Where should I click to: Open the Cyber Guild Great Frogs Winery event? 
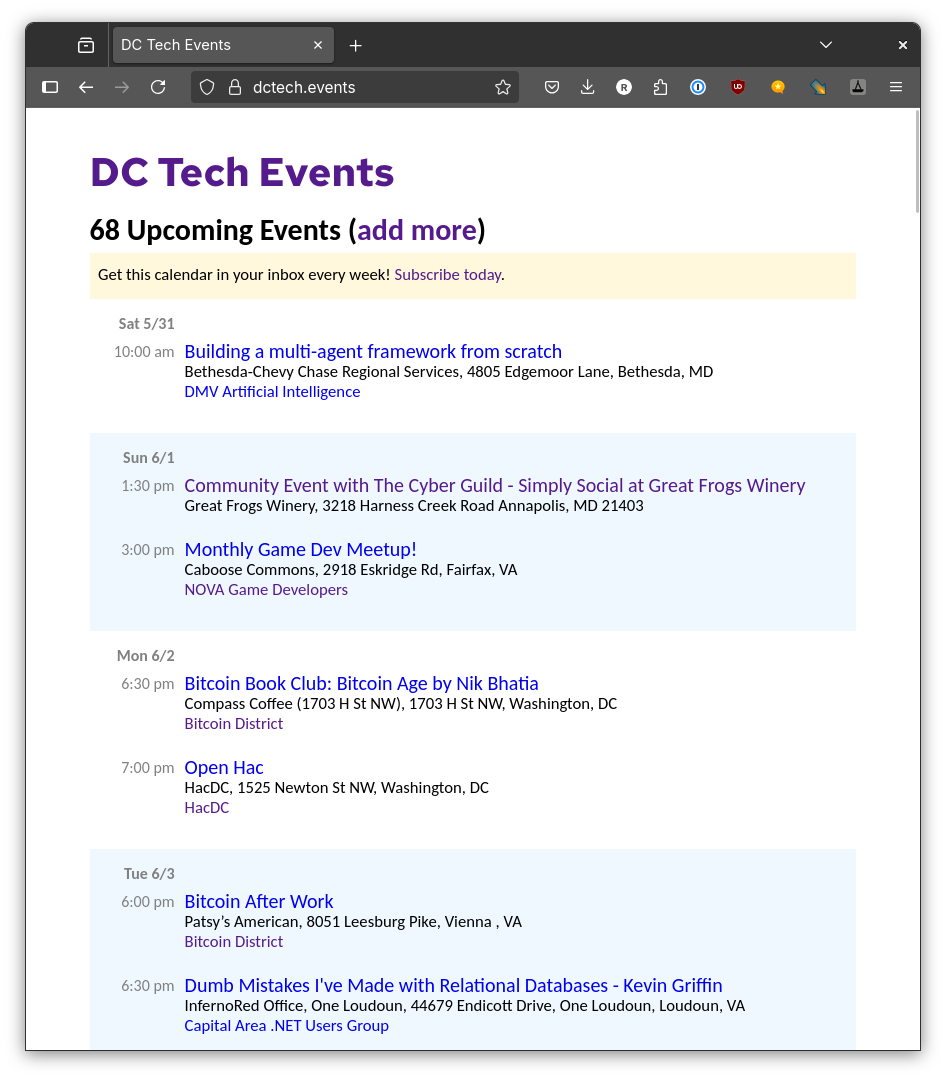495,486
